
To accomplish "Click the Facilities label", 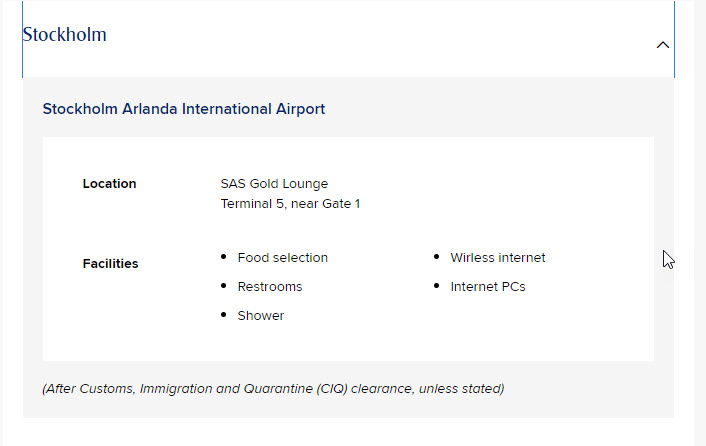I will pos(110,264).
